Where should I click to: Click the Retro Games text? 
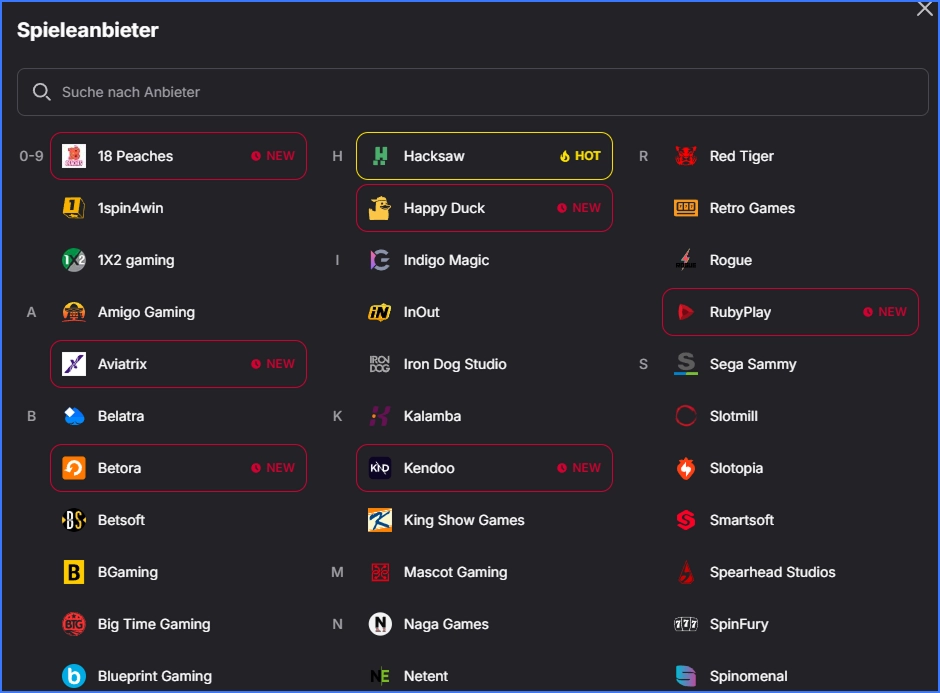click(752, 208)
